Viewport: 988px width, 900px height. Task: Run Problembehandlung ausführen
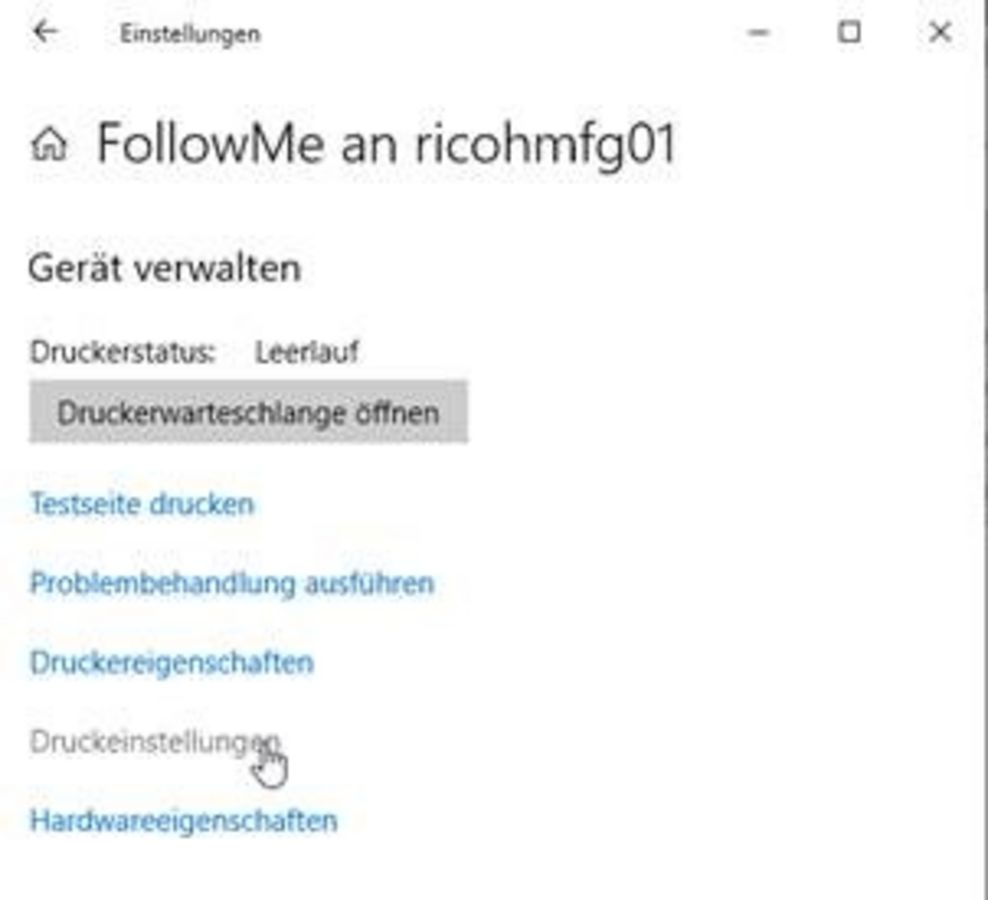(x=232, y=584)
